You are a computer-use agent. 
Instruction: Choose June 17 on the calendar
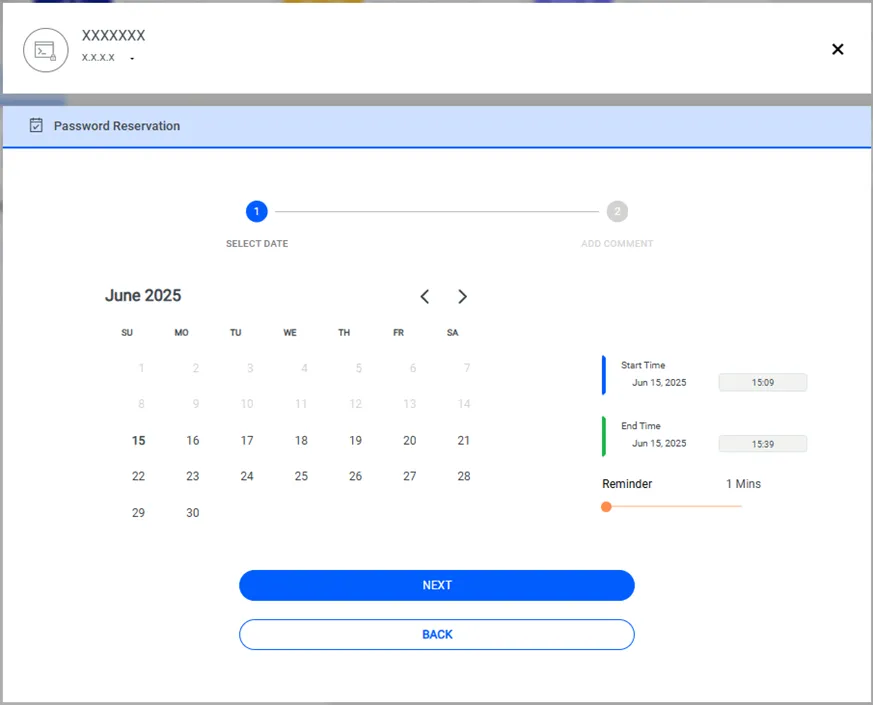tap(247, 440)
